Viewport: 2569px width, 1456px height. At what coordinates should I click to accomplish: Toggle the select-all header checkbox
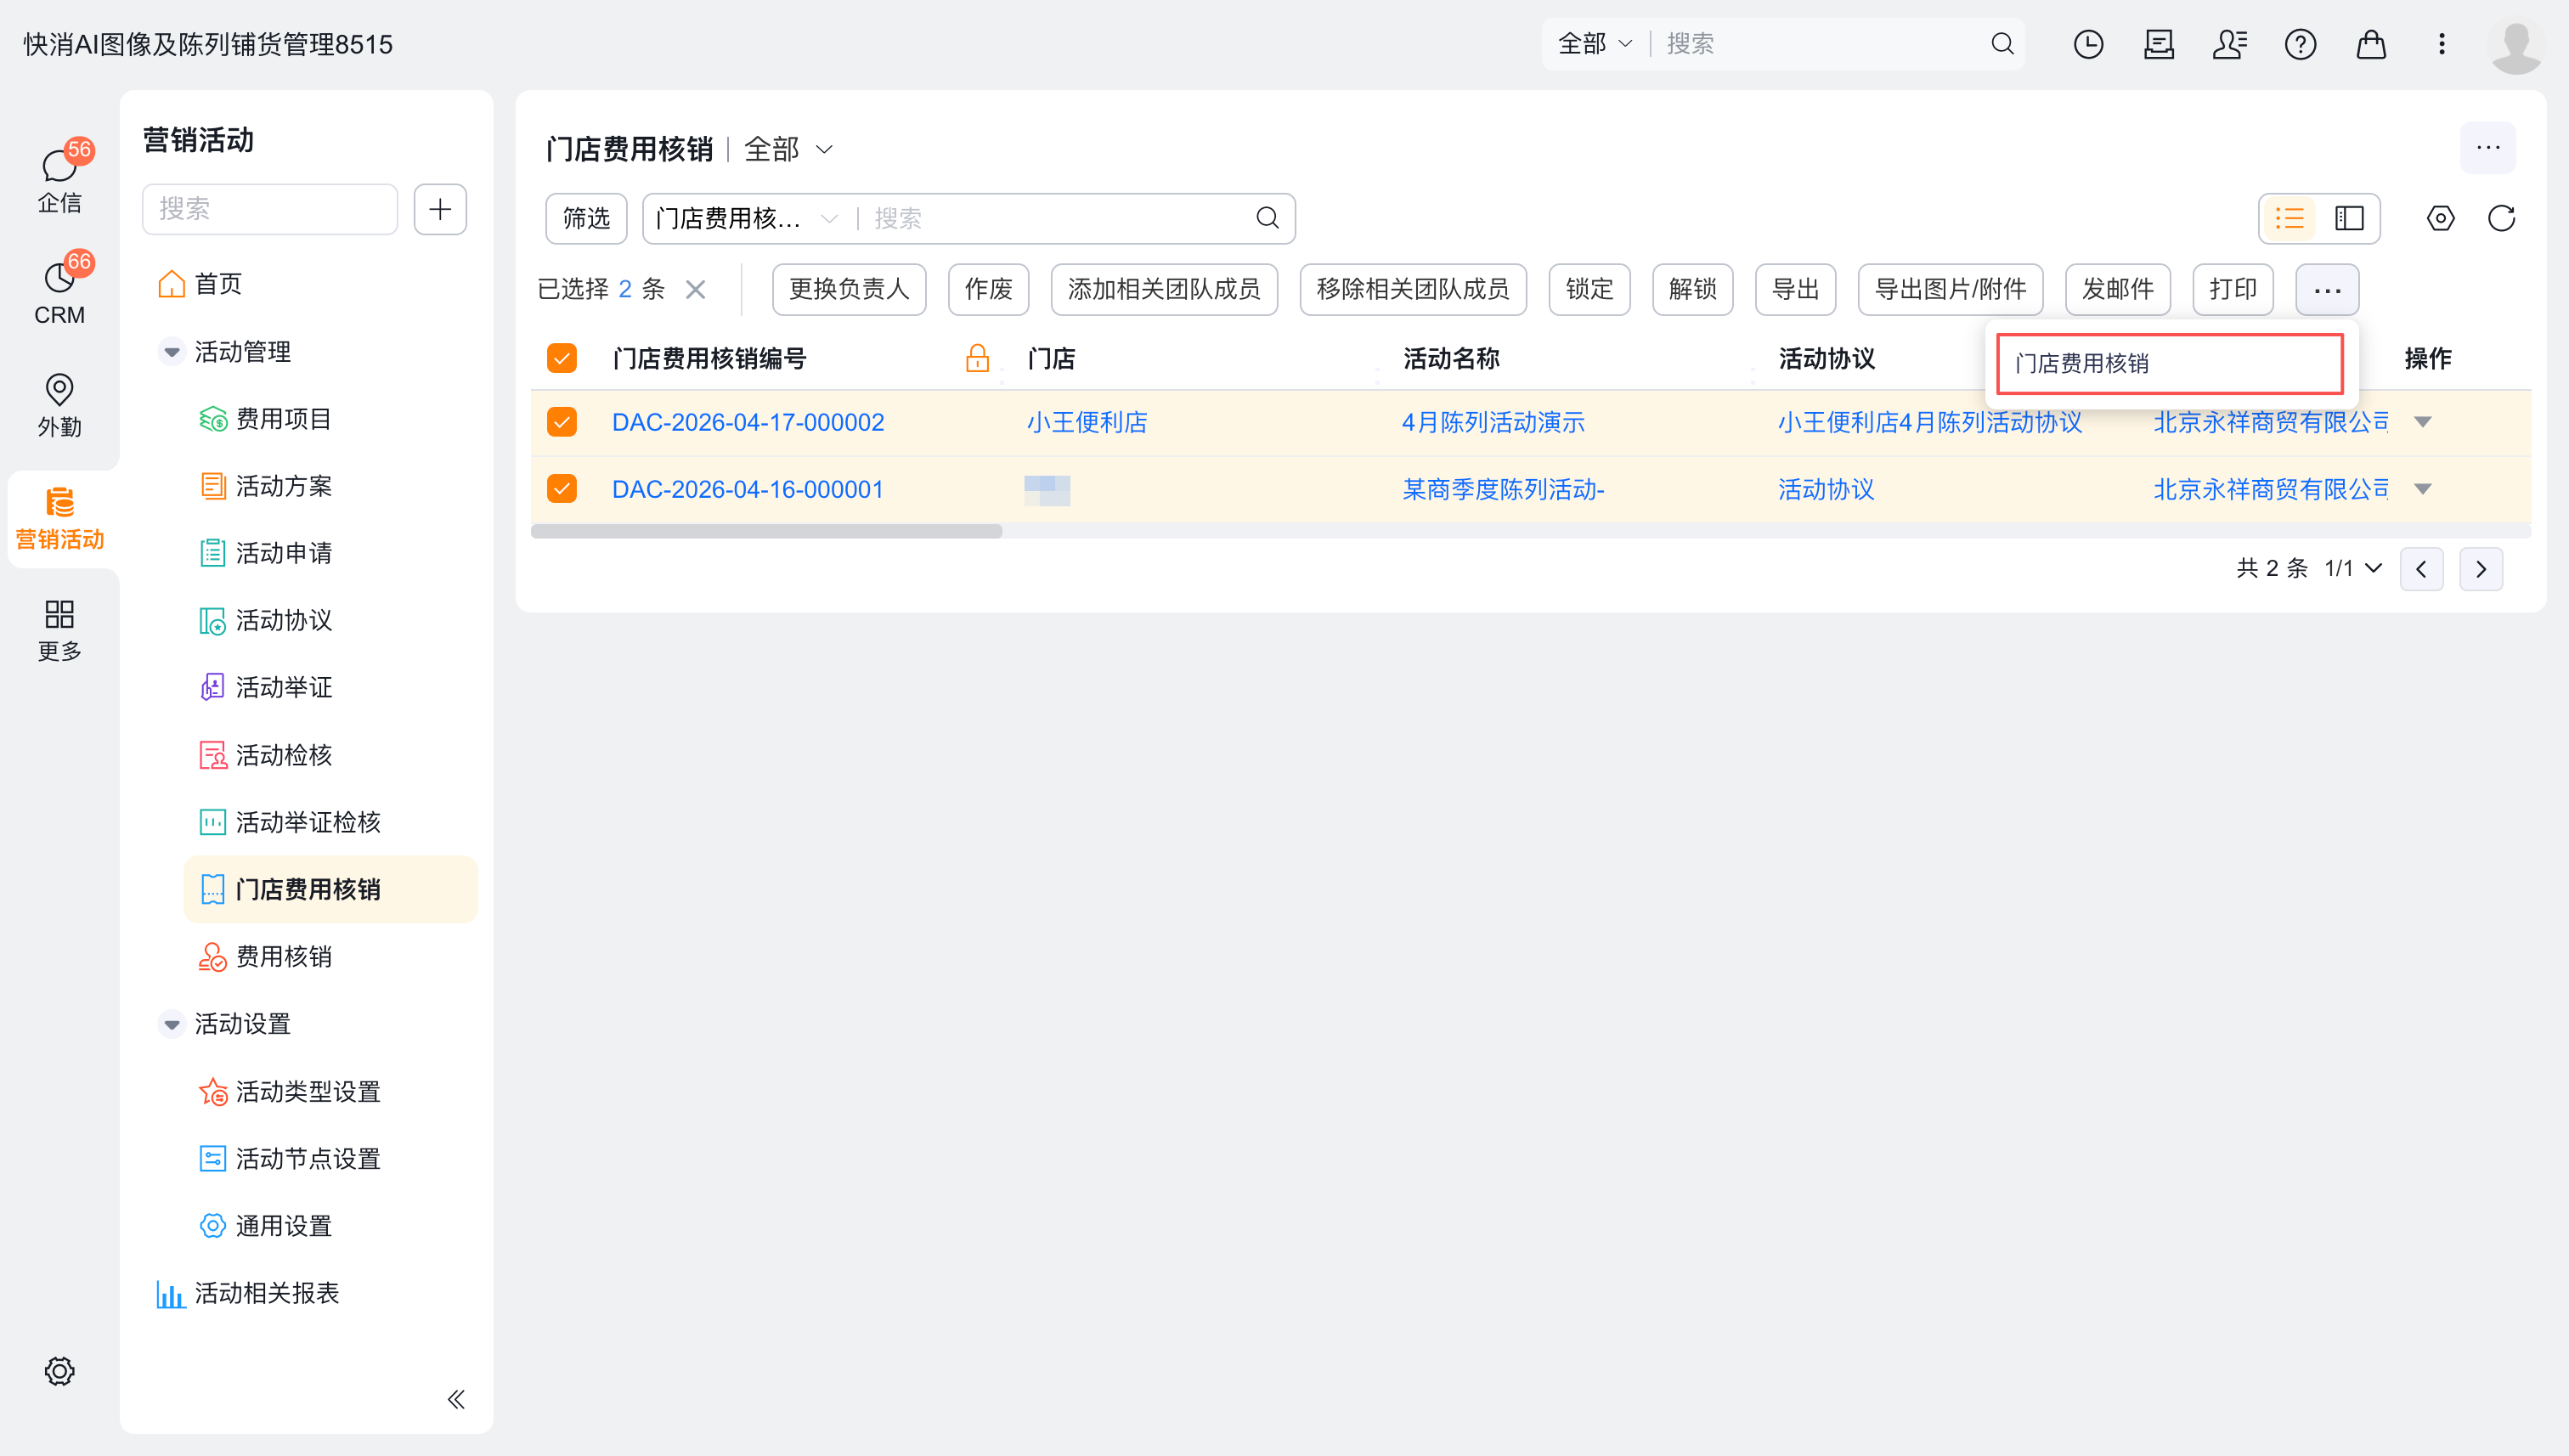coord(562,358)
